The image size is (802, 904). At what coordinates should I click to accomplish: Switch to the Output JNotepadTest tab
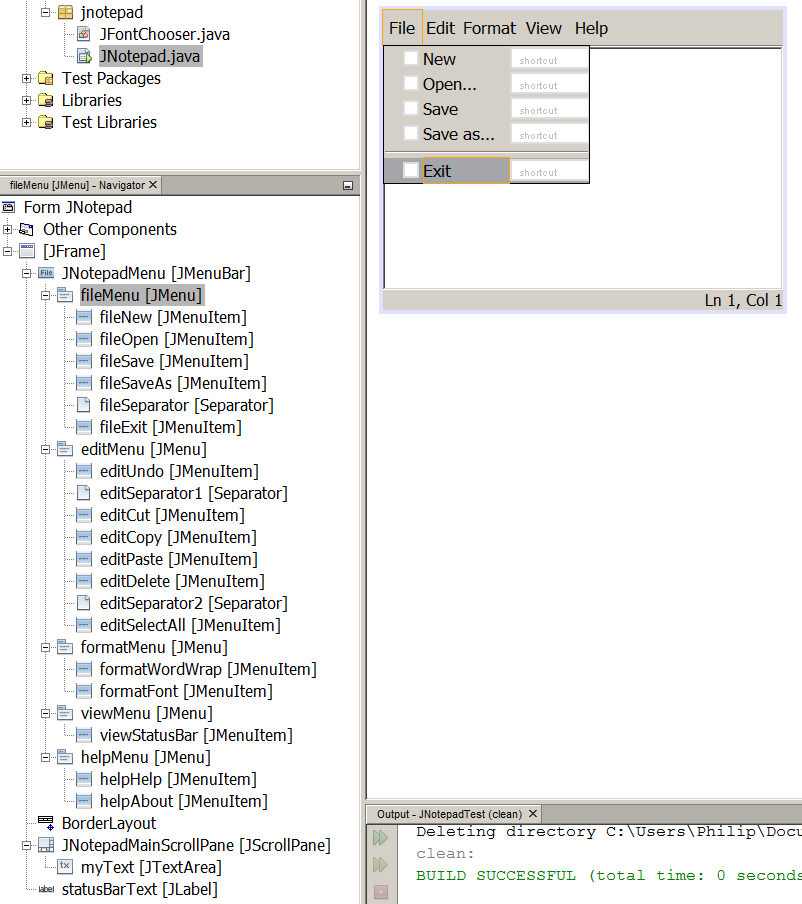coord(448,814)
